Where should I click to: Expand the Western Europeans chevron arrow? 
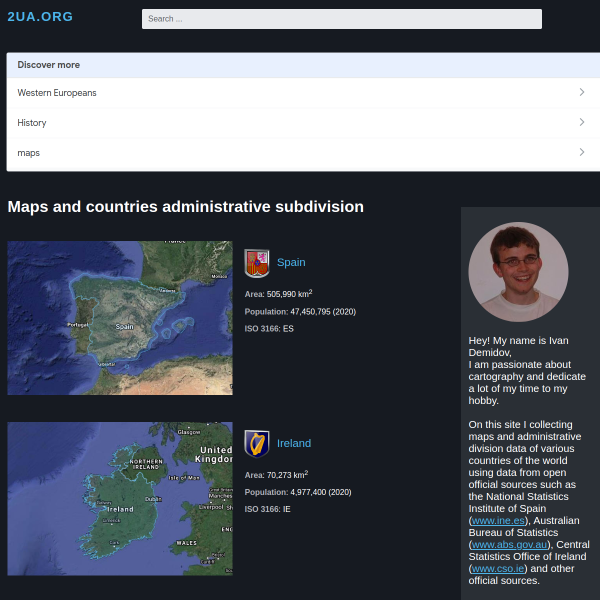tap(582, 92)
